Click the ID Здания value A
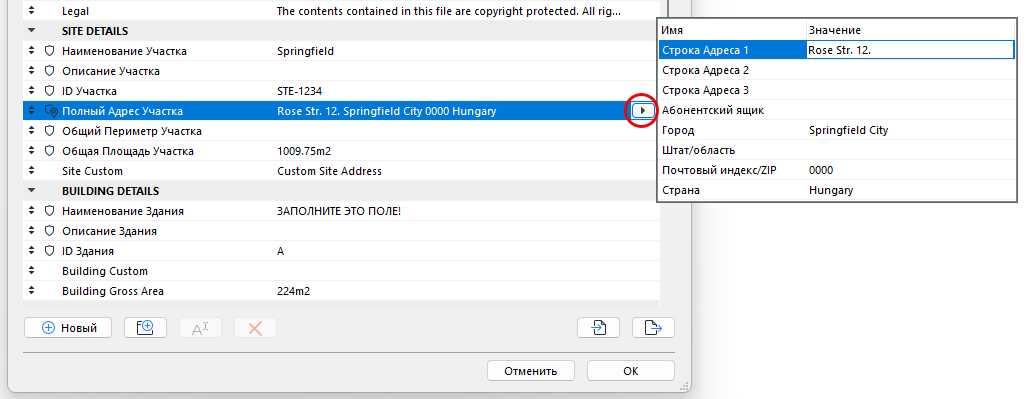This screenshot has height=399, width=1029. coord(281,251)
